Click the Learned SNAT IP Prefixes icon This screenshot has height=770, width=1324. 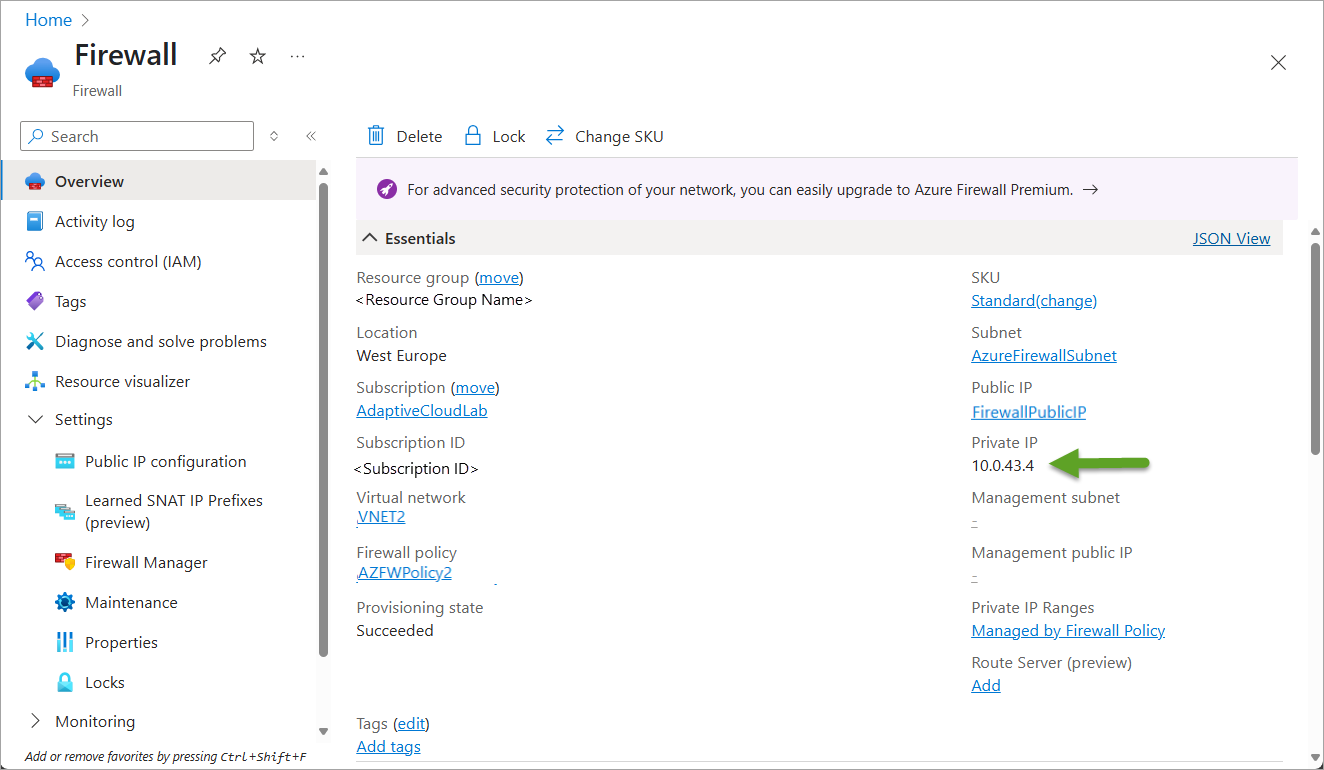[65, 512]
